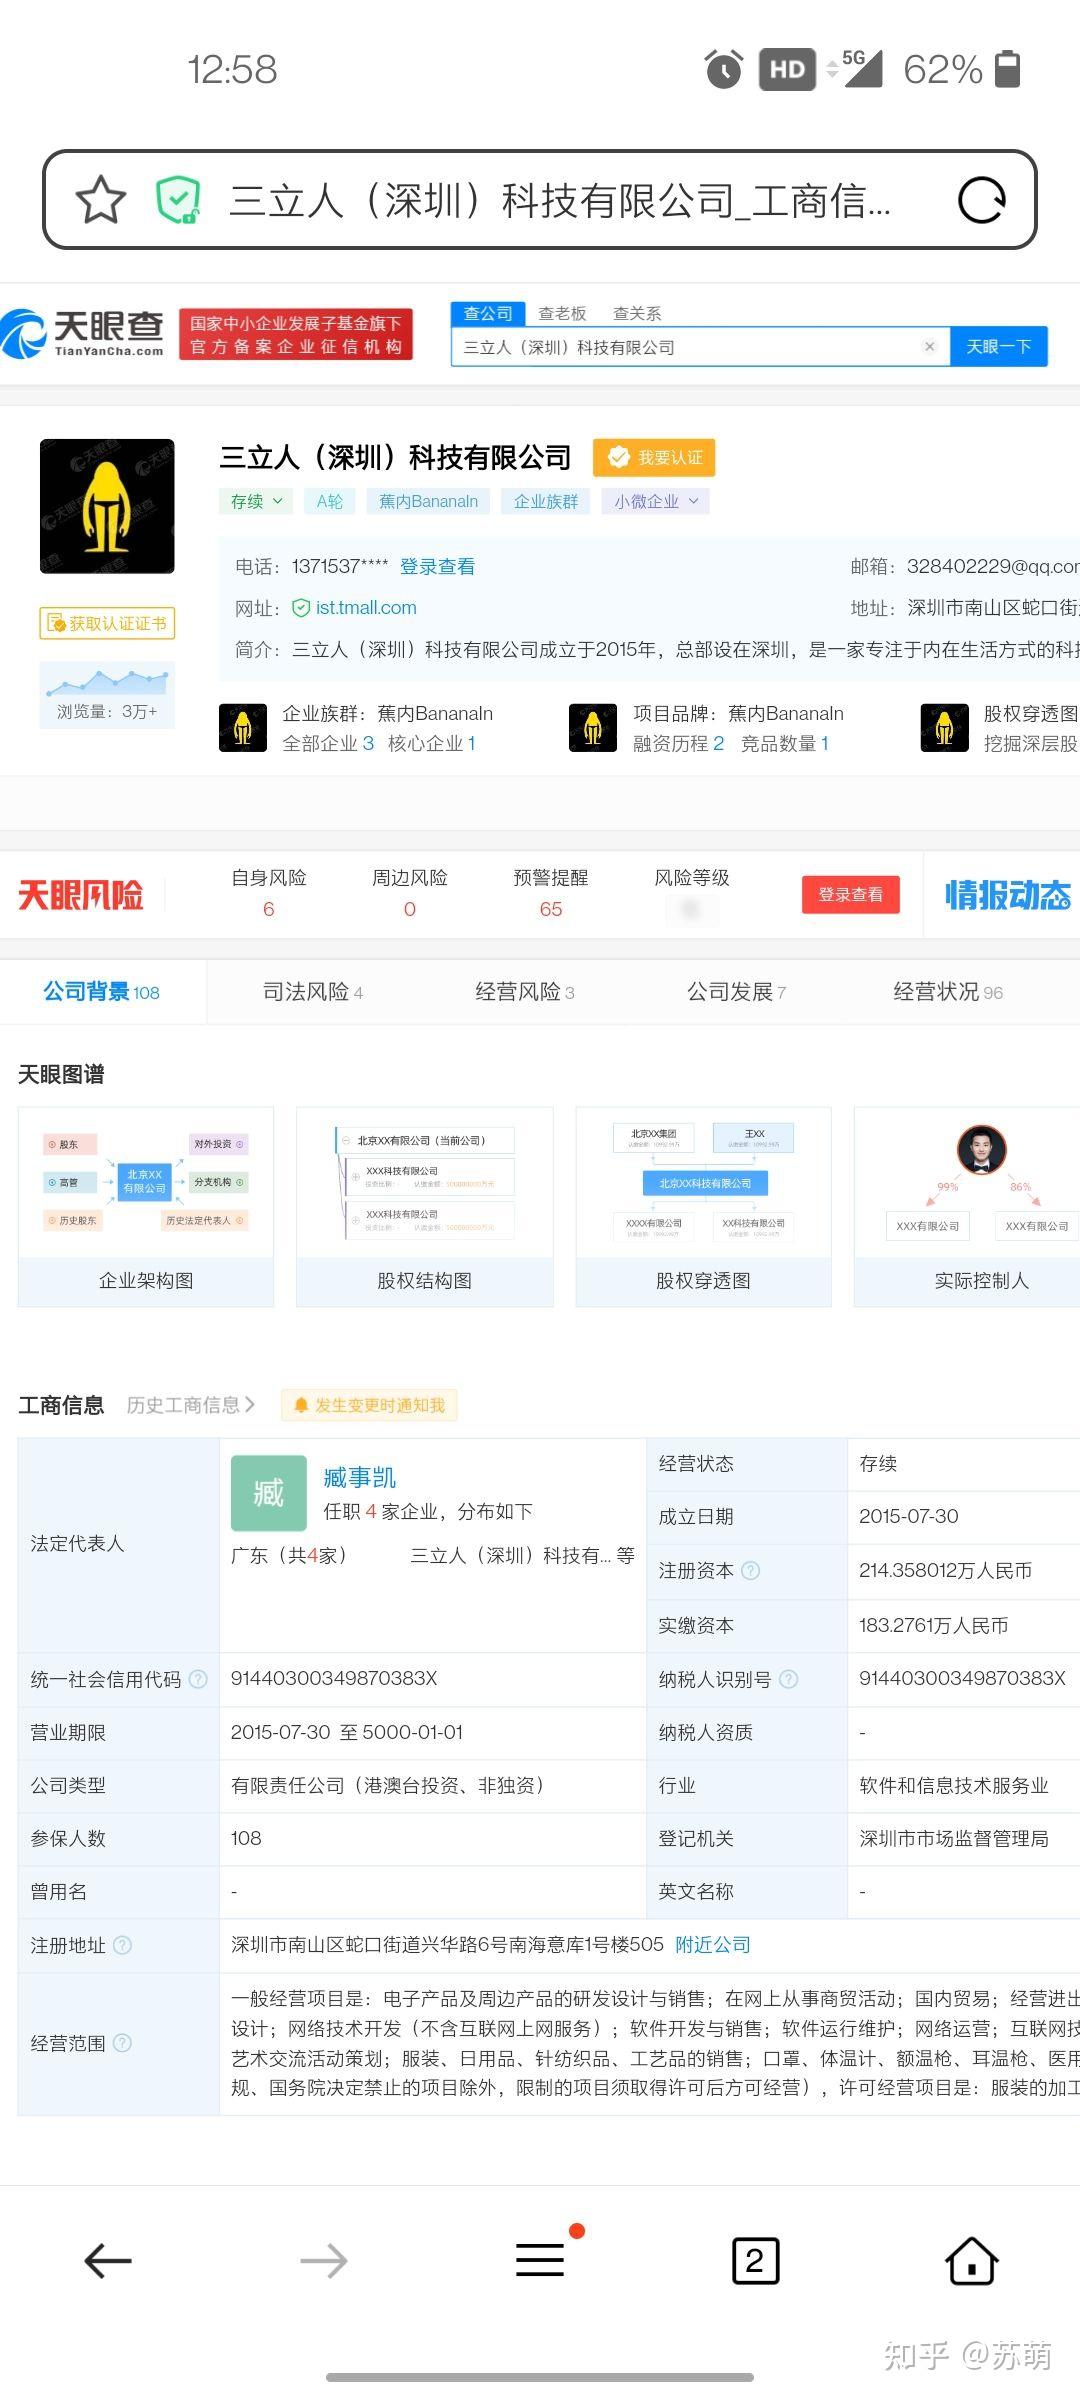The image size is (1080, 2400).
Task: Click 自身风险 count 6
Action: (268, 909)
